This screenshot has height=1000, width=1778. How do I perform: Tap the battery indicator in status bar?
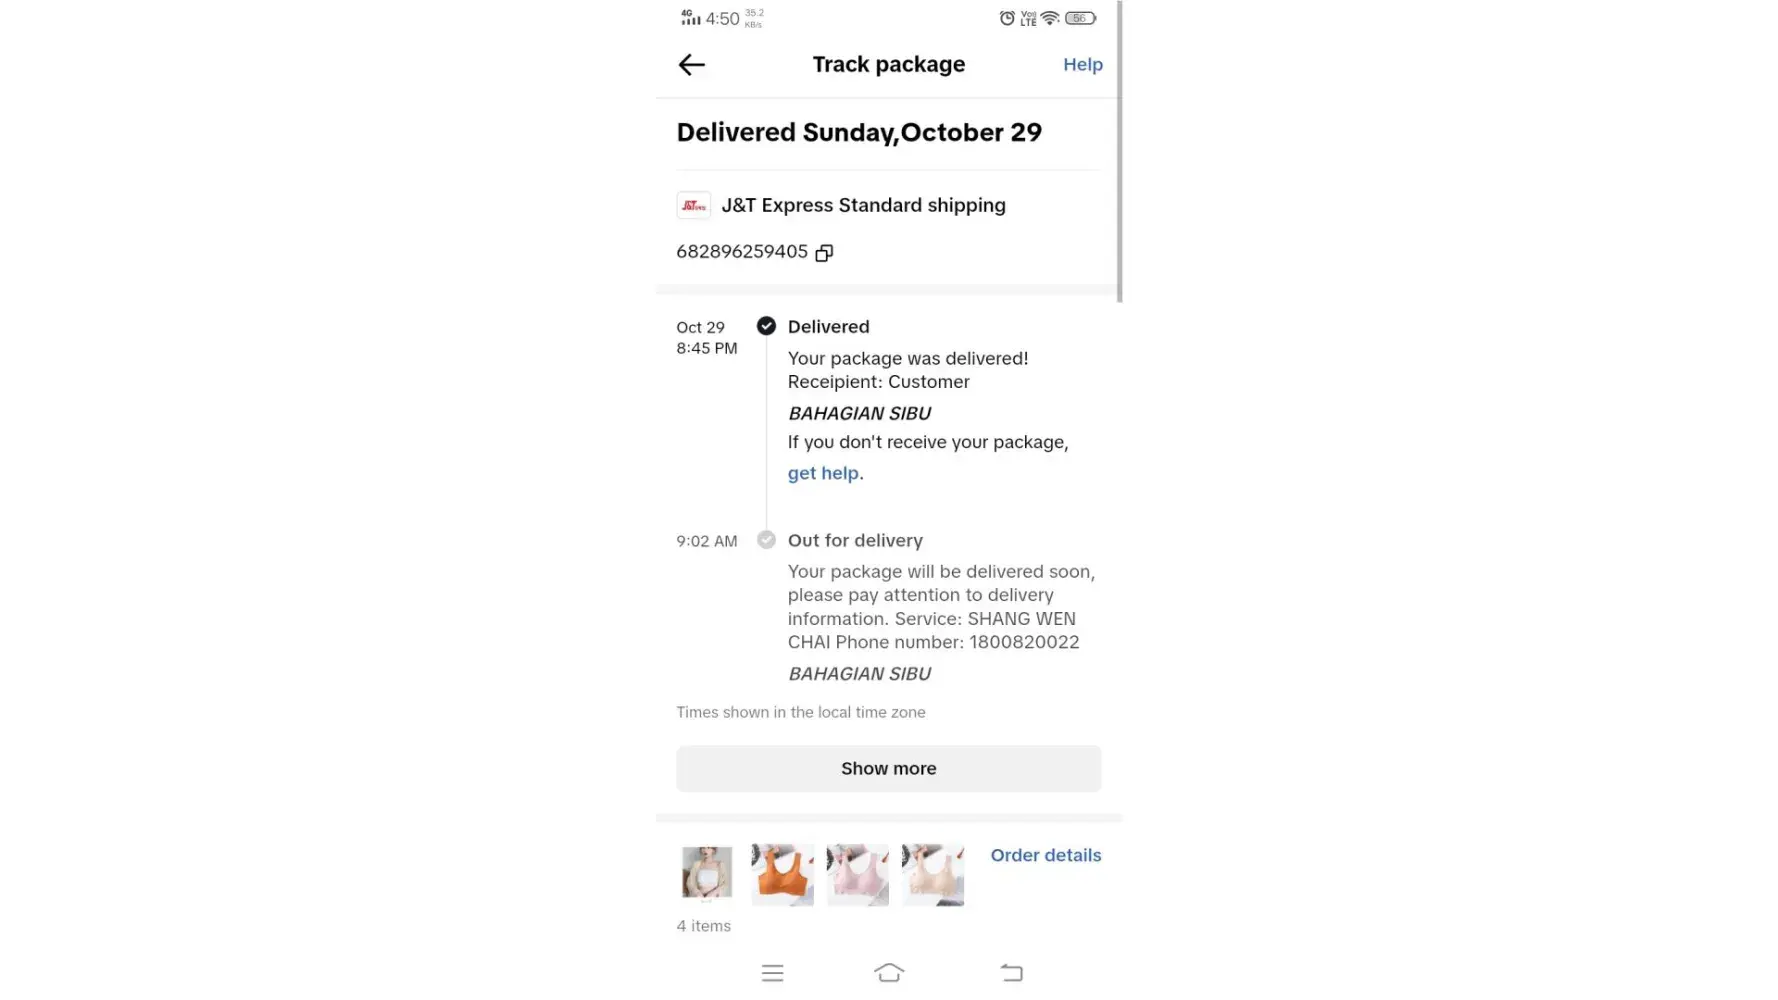pos(1080,18)
